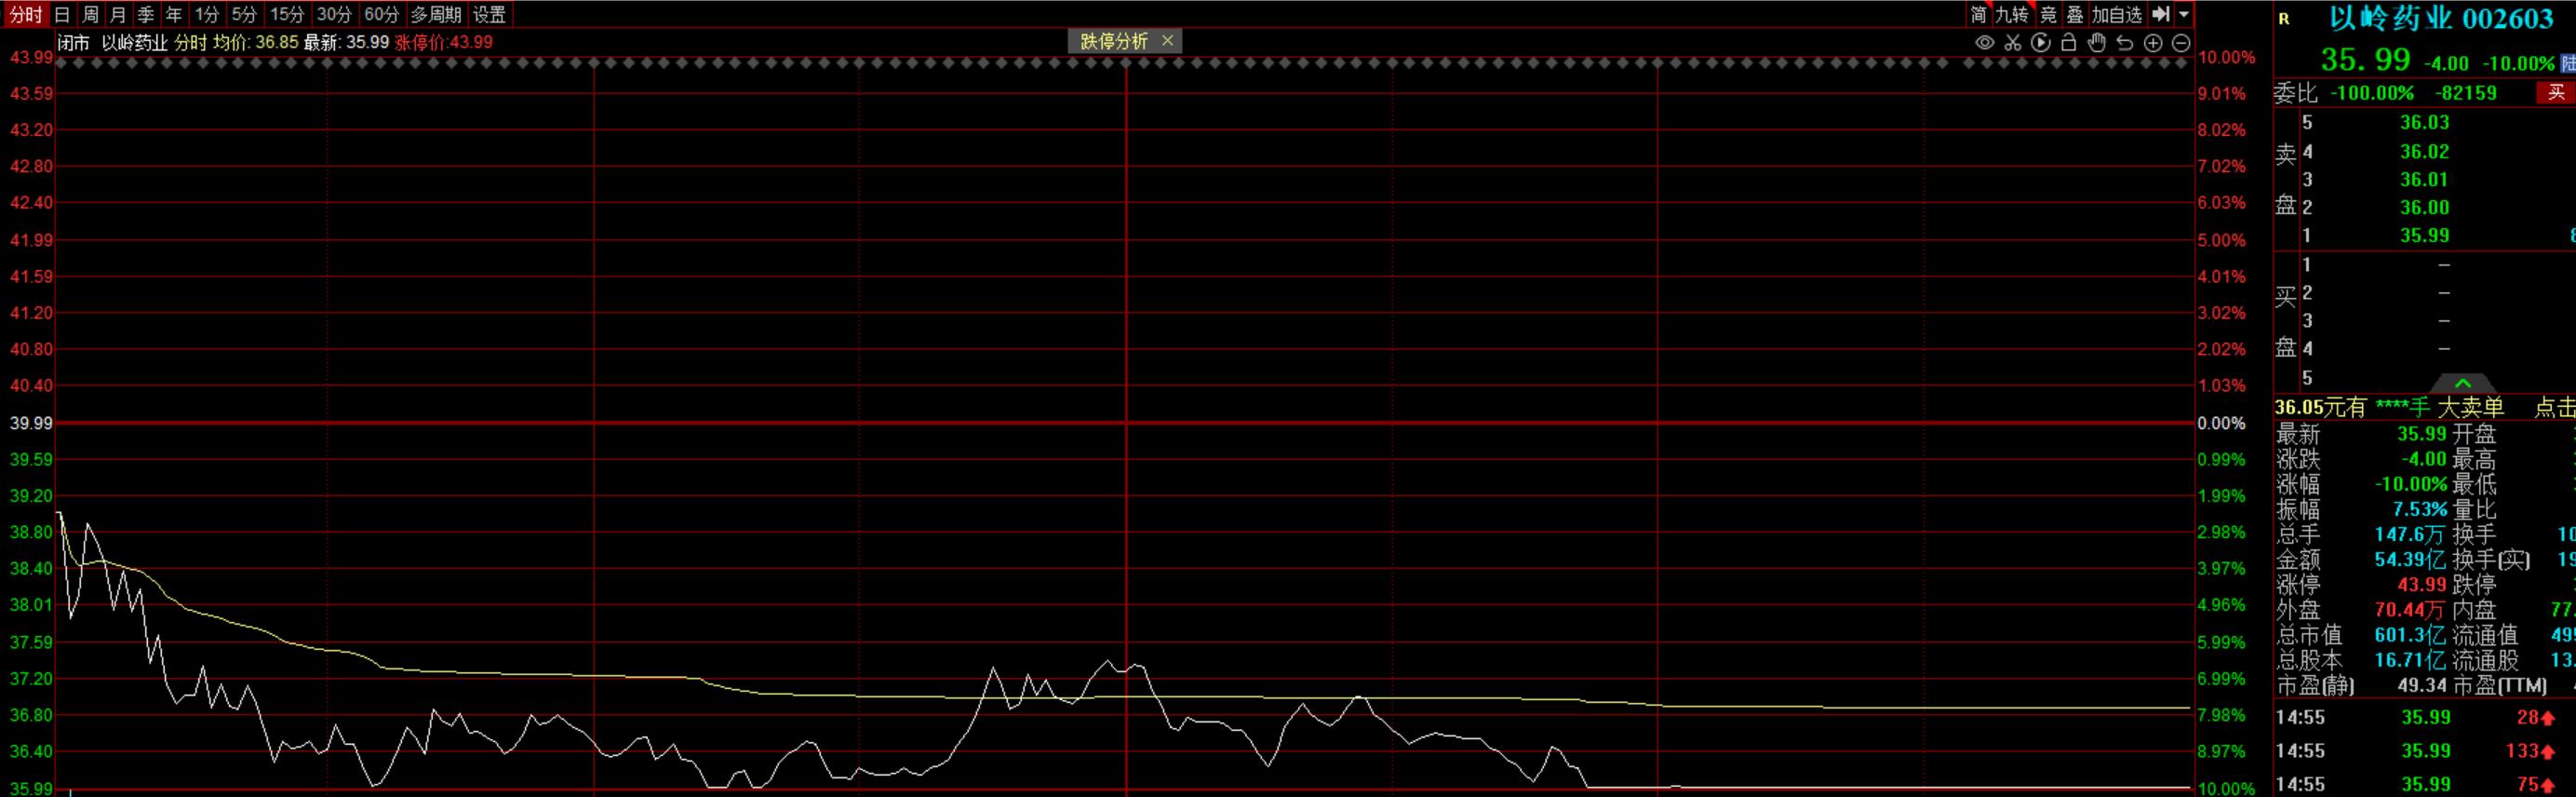Select the 1分 period
Screen dimensions: 2576x797
(x=207, y=14)
